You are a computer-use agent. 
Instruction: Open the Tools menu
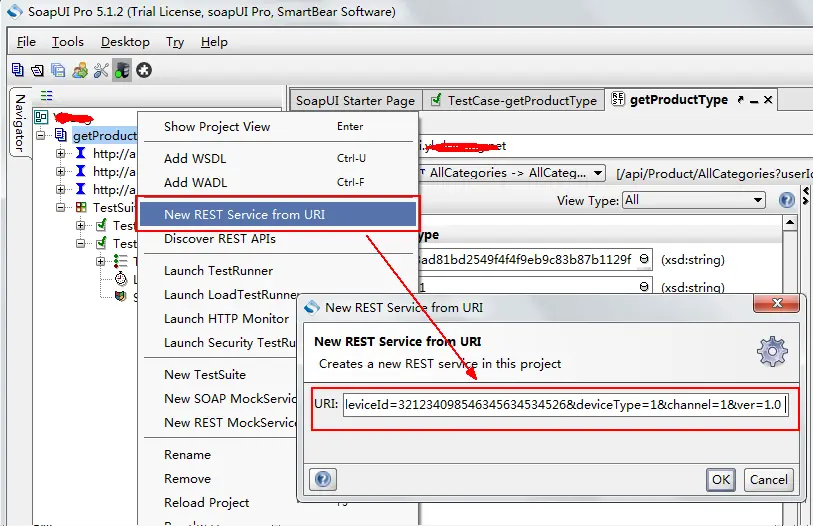pos(67,41)
